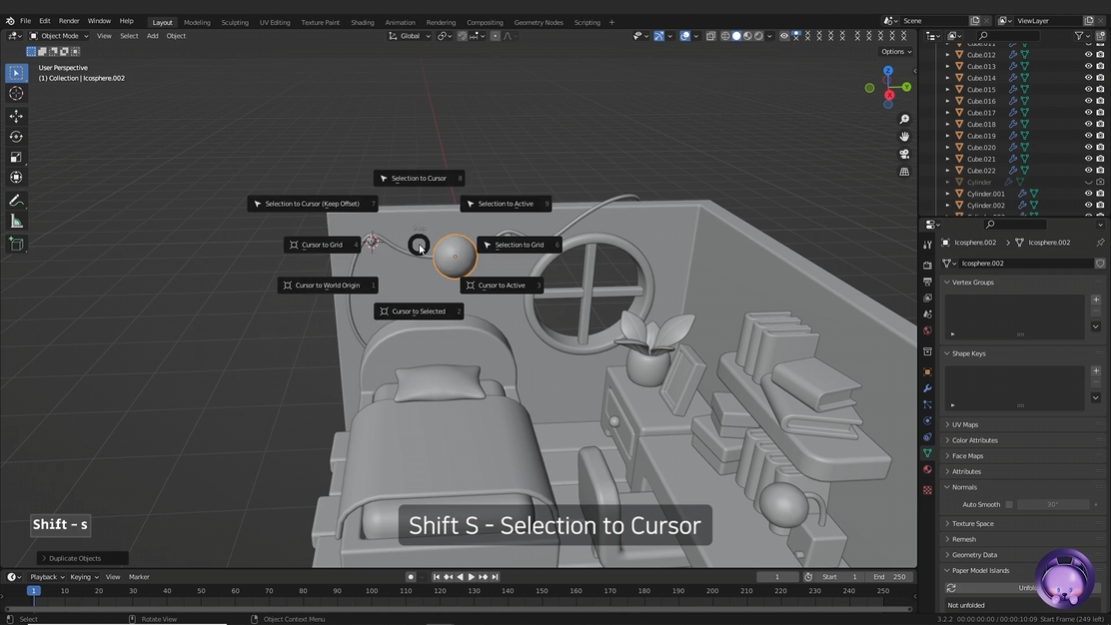This screenshot has height=625, width=1111.
Task: Choose Selection to Active option
Action: (x=505, y=204)
